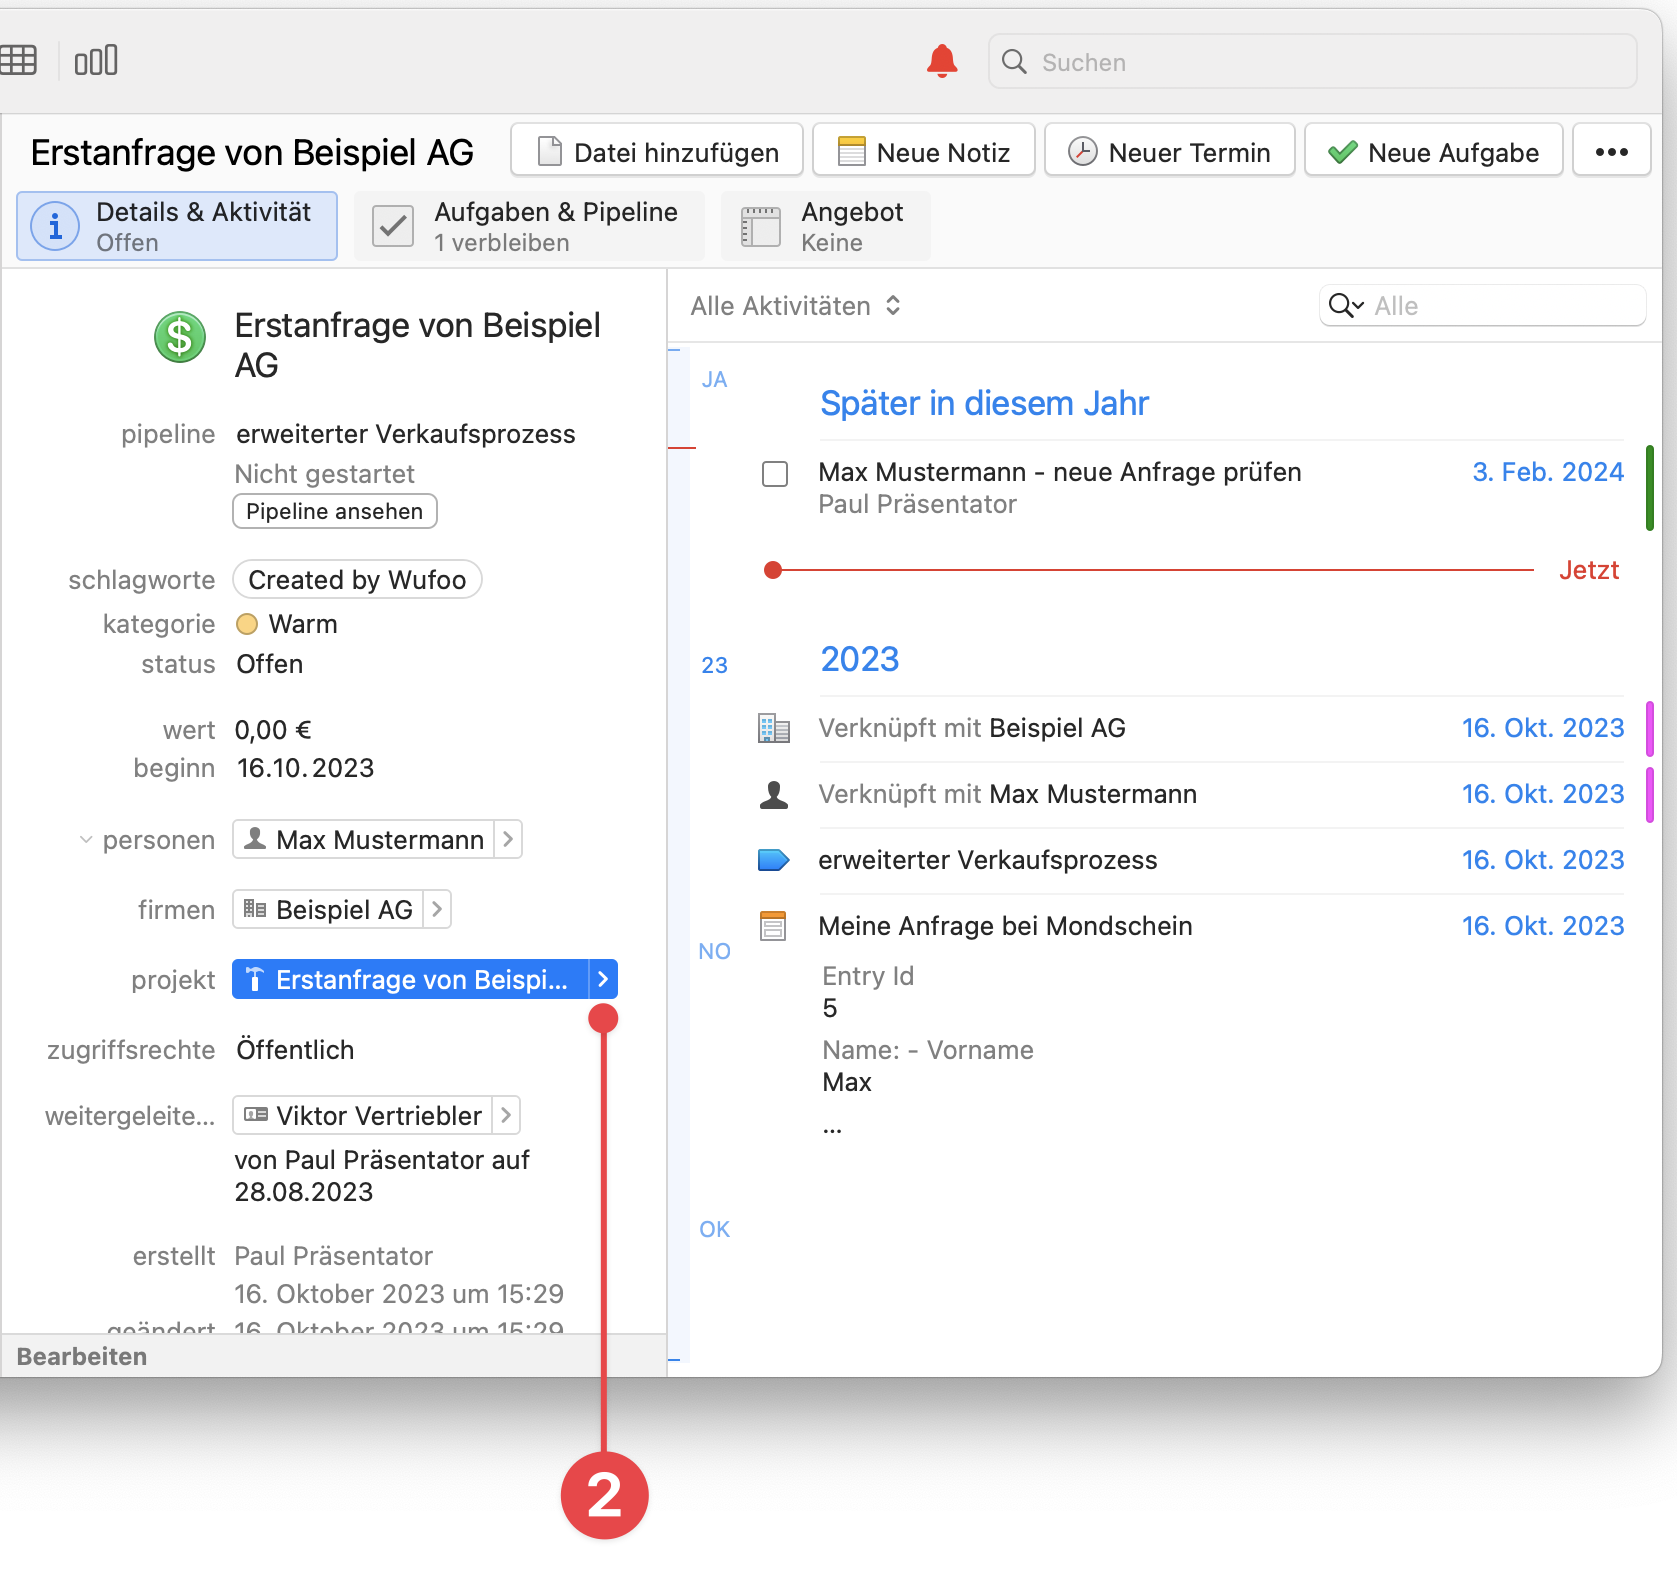Open the Angebot tab
The width and height of the screenshot is (1677, 1569).
click(x=825, y=227)
